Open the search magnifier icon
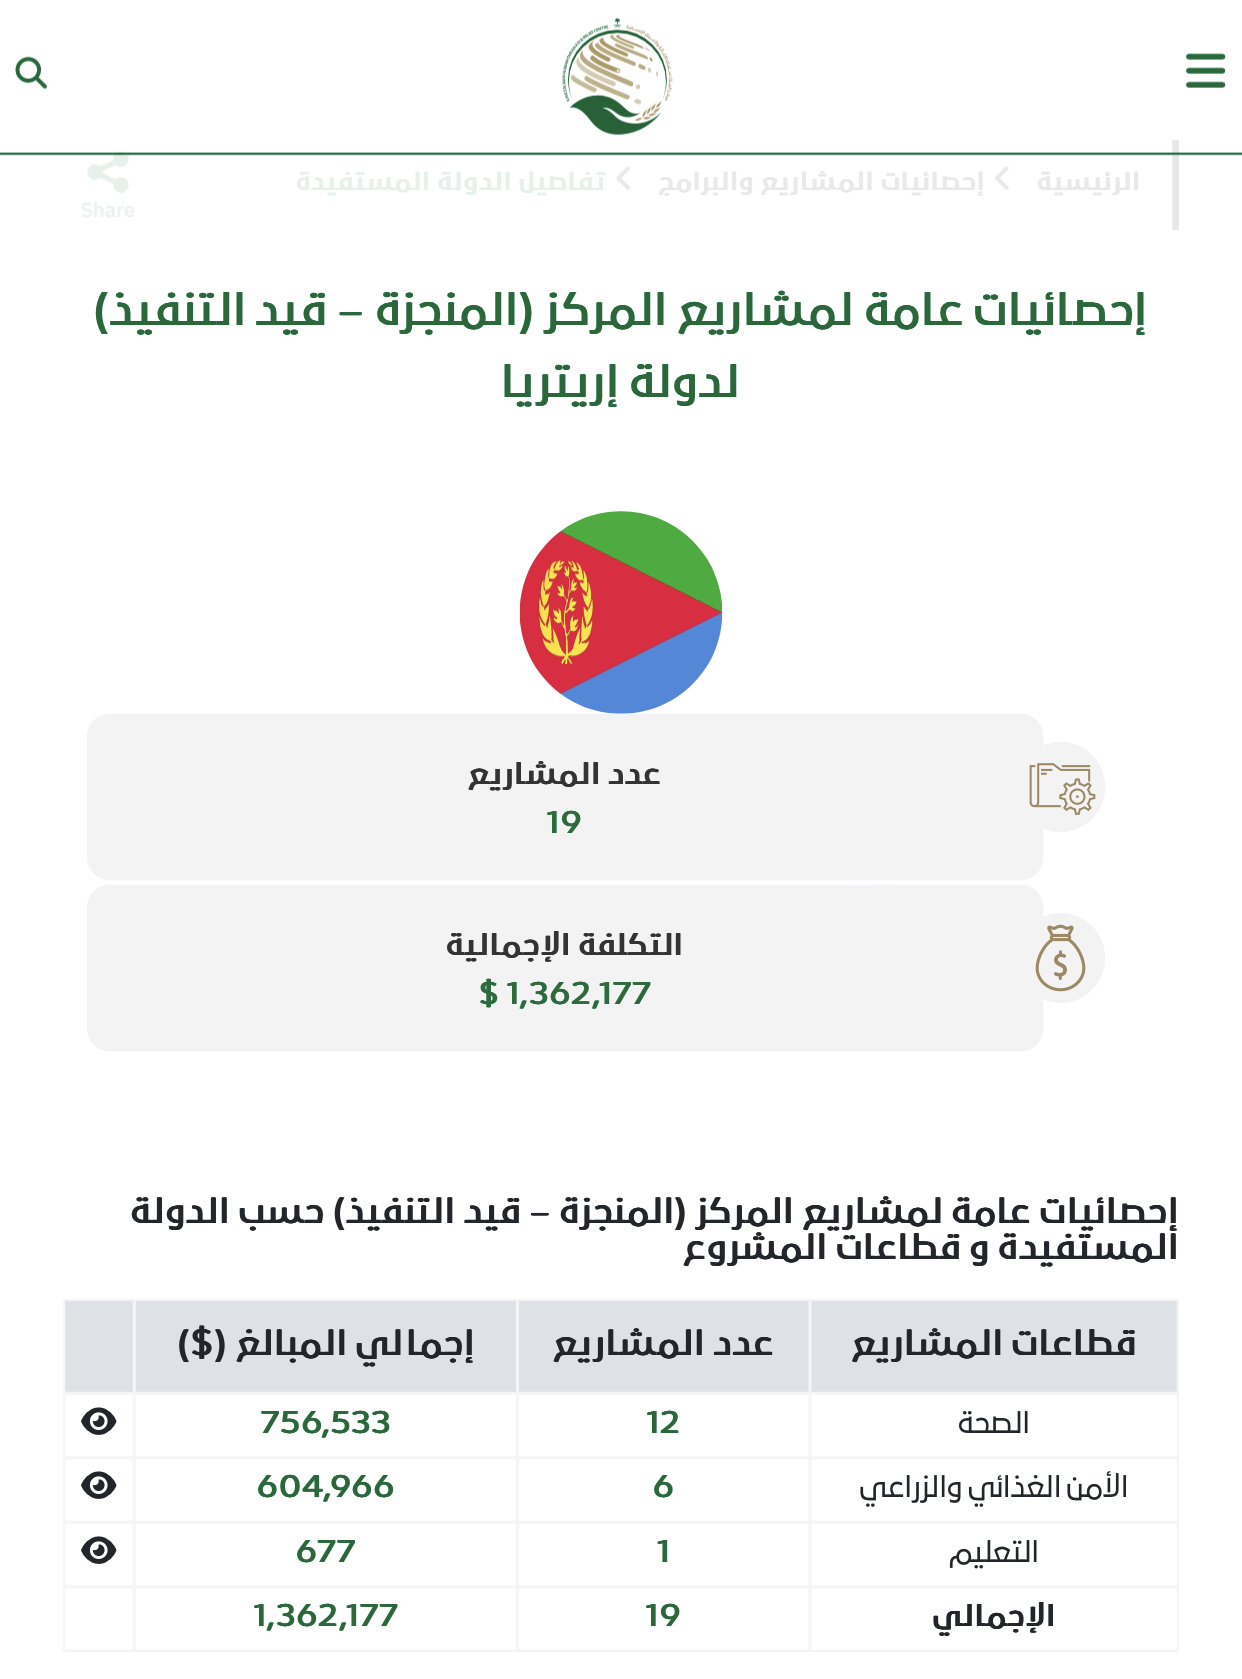This screenshot has width=1242, height=1679. click(31, 73)
